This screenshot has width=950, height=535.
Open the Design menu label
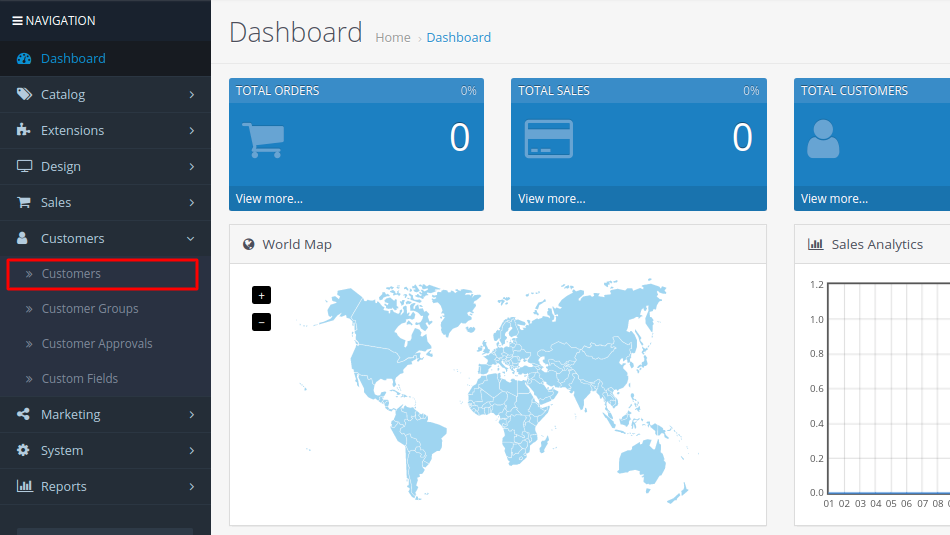(x=61, y=167)
